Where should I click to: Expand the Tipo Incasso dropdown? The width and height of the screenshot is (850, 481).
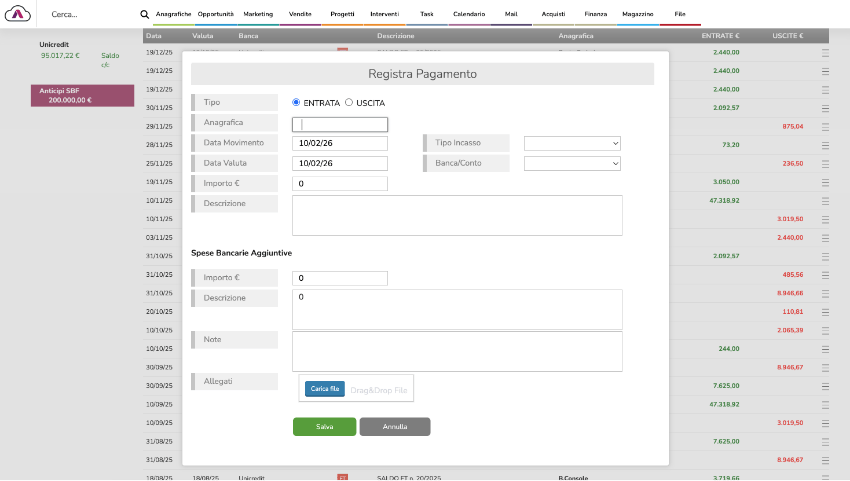572,143
